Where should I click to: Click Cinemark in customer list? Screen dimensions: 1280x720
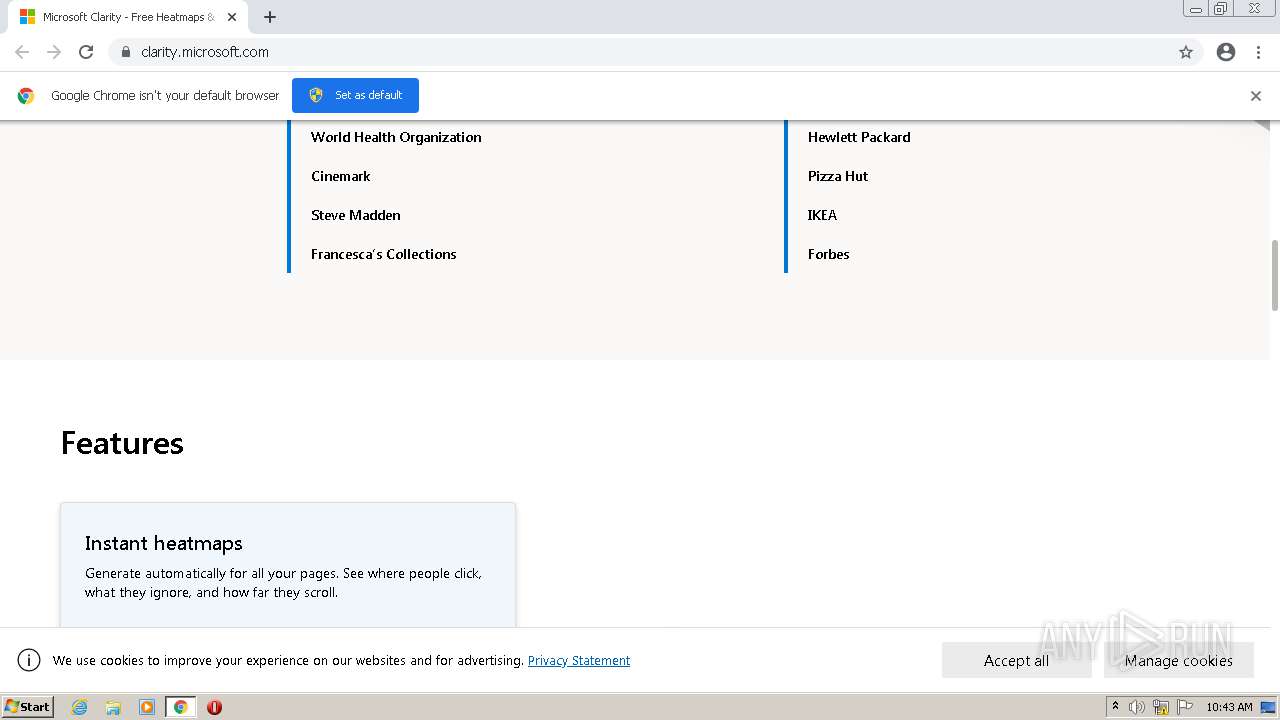[x=341, y=176]
